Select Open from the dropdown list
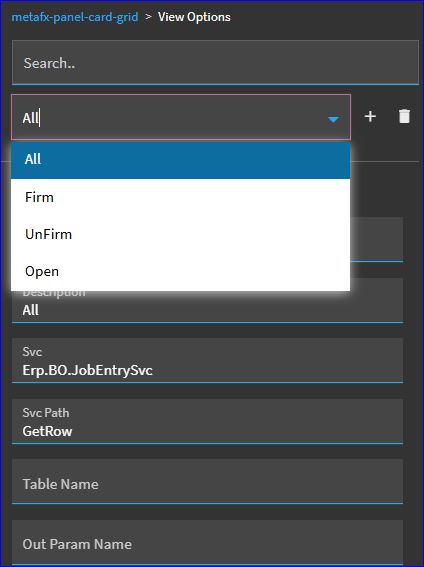The height and width of the screenshot is (567, 424). (x=180, y=272)
